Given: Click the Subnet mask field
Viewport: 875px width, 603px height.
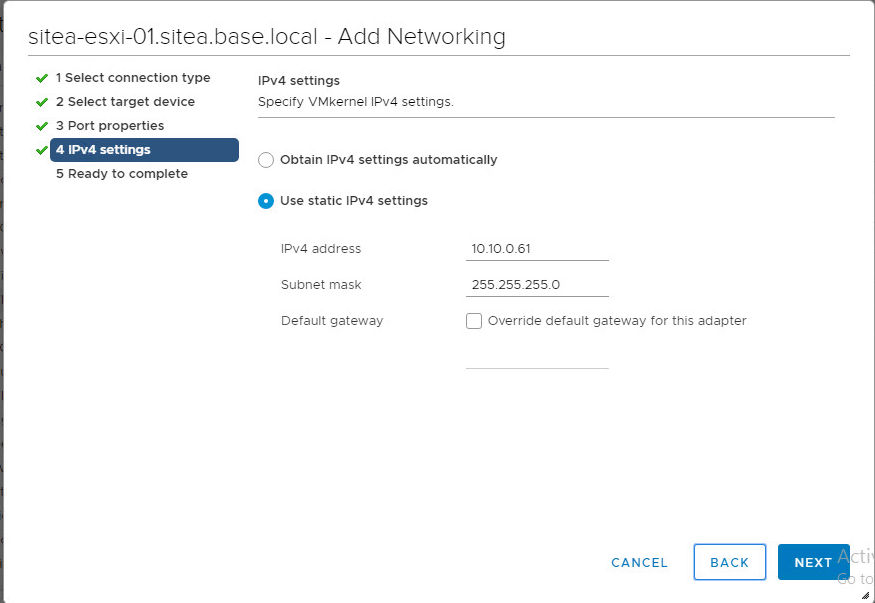Looking at the screenshot, I should pos(537,285).
